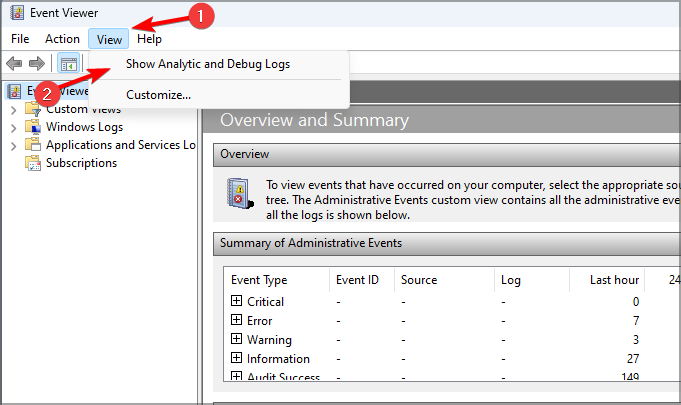Expand the Information event type row

coord(237,358)
